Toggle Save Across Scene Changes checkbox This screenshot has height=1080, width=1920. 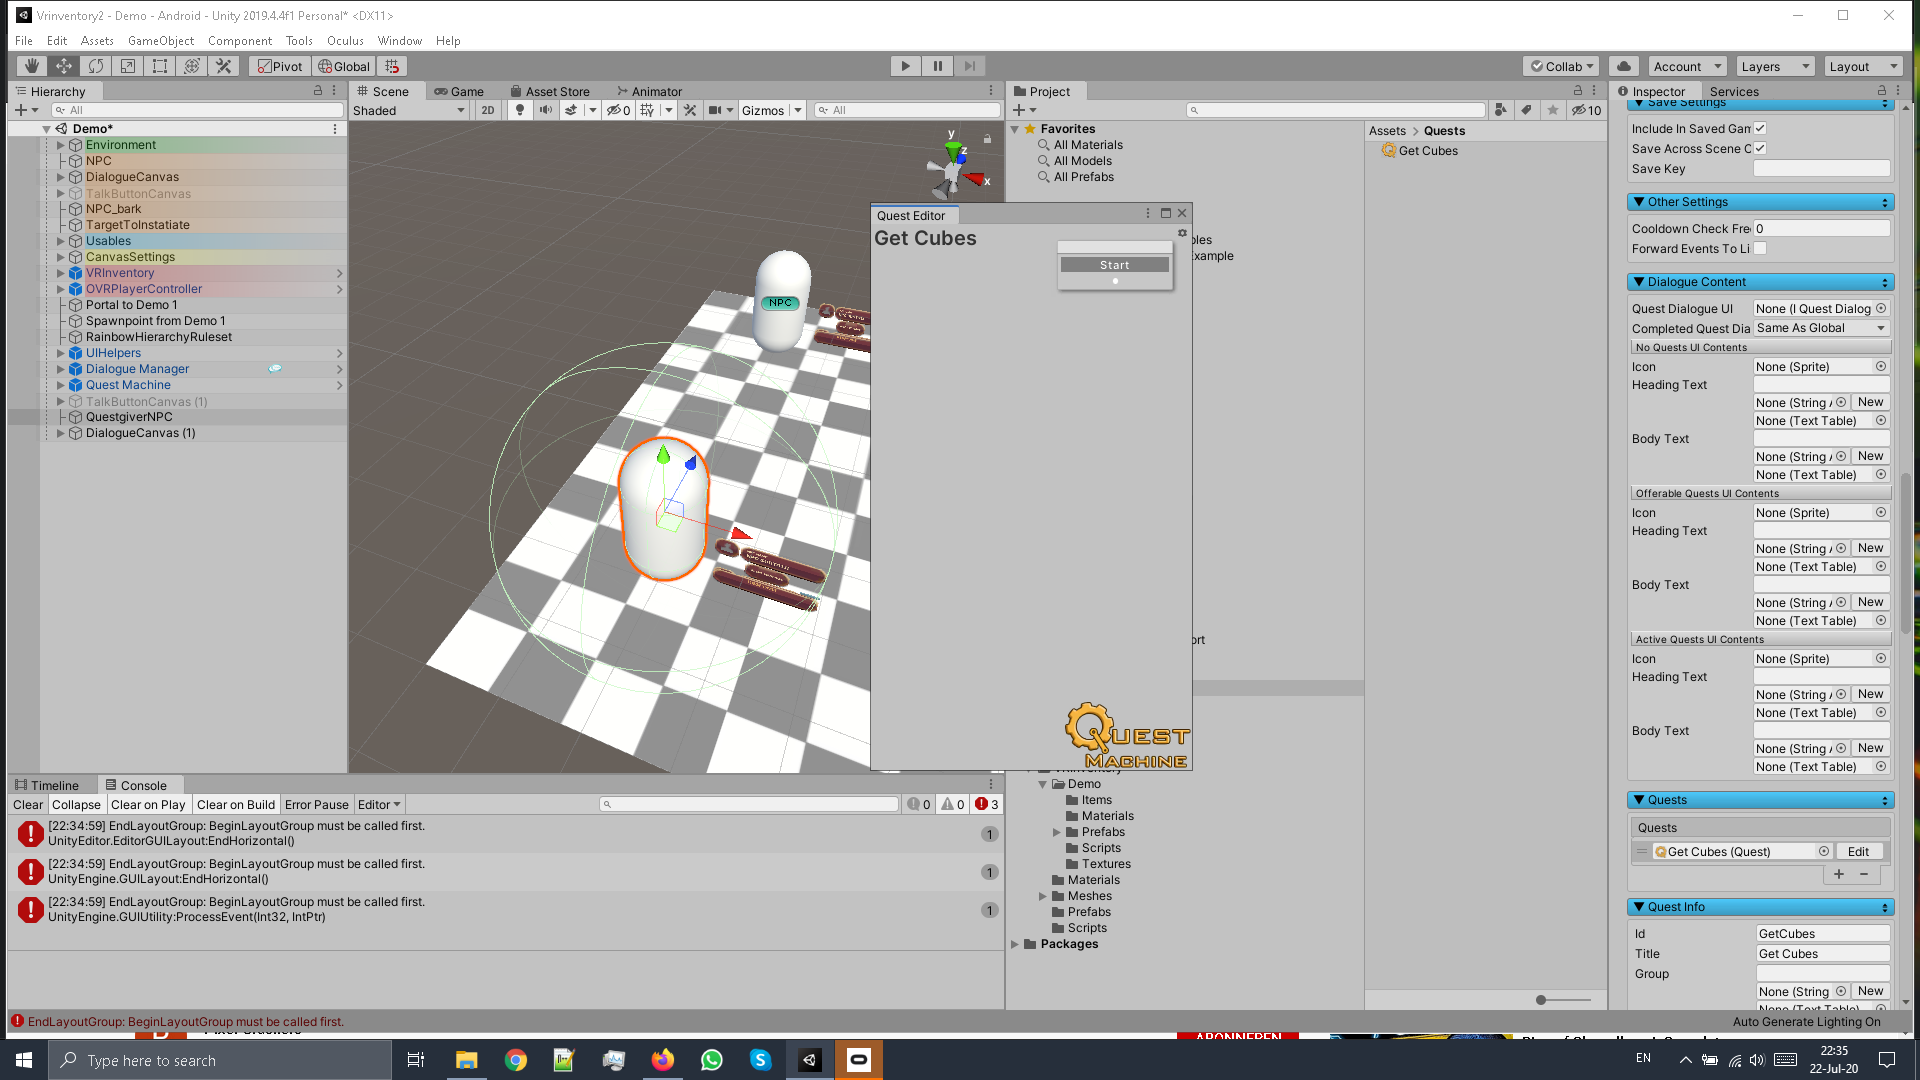(x=1760, y=148)
